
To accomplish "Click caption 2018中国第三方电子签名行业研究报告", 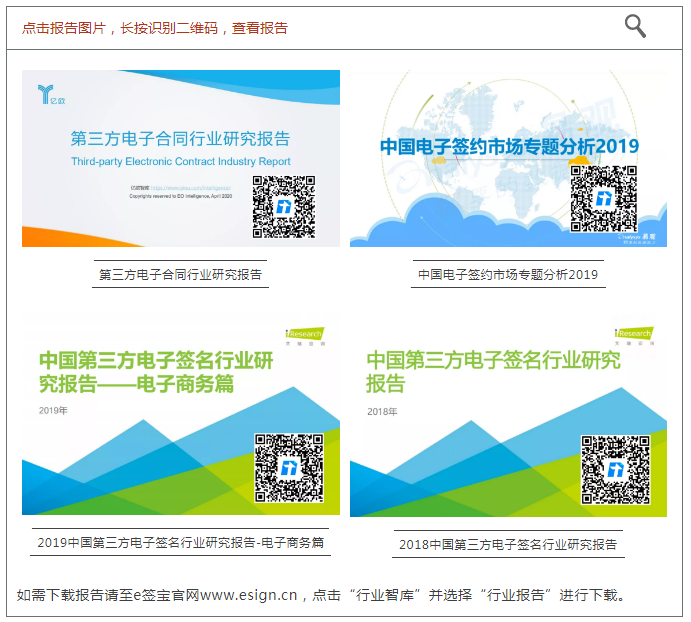I will point(508,544).
